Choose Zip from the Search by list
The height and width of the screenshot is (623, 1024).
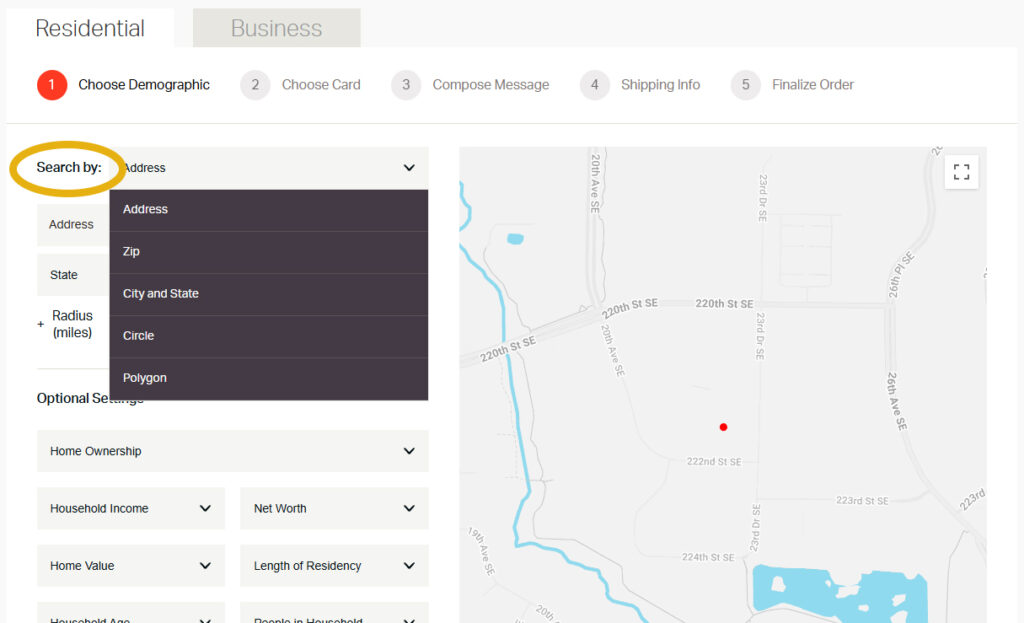tap(268, 252)
